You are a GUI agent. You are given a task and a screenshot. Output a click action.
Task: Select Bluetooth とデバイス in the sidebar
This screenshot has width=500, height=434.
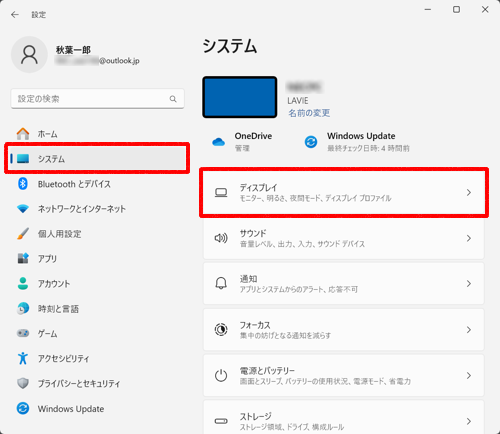pyautogui.click(x=97, y=184)
